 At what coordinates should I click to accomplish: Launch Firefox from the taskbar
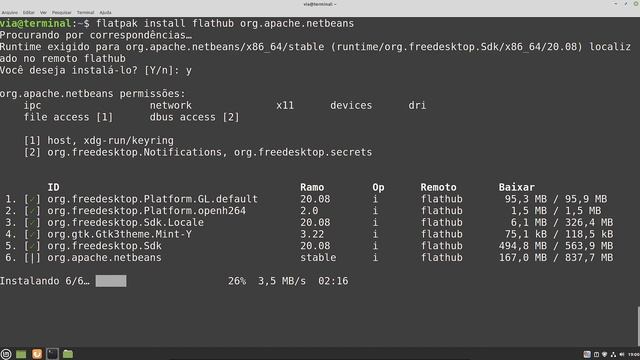coord(37,354)
